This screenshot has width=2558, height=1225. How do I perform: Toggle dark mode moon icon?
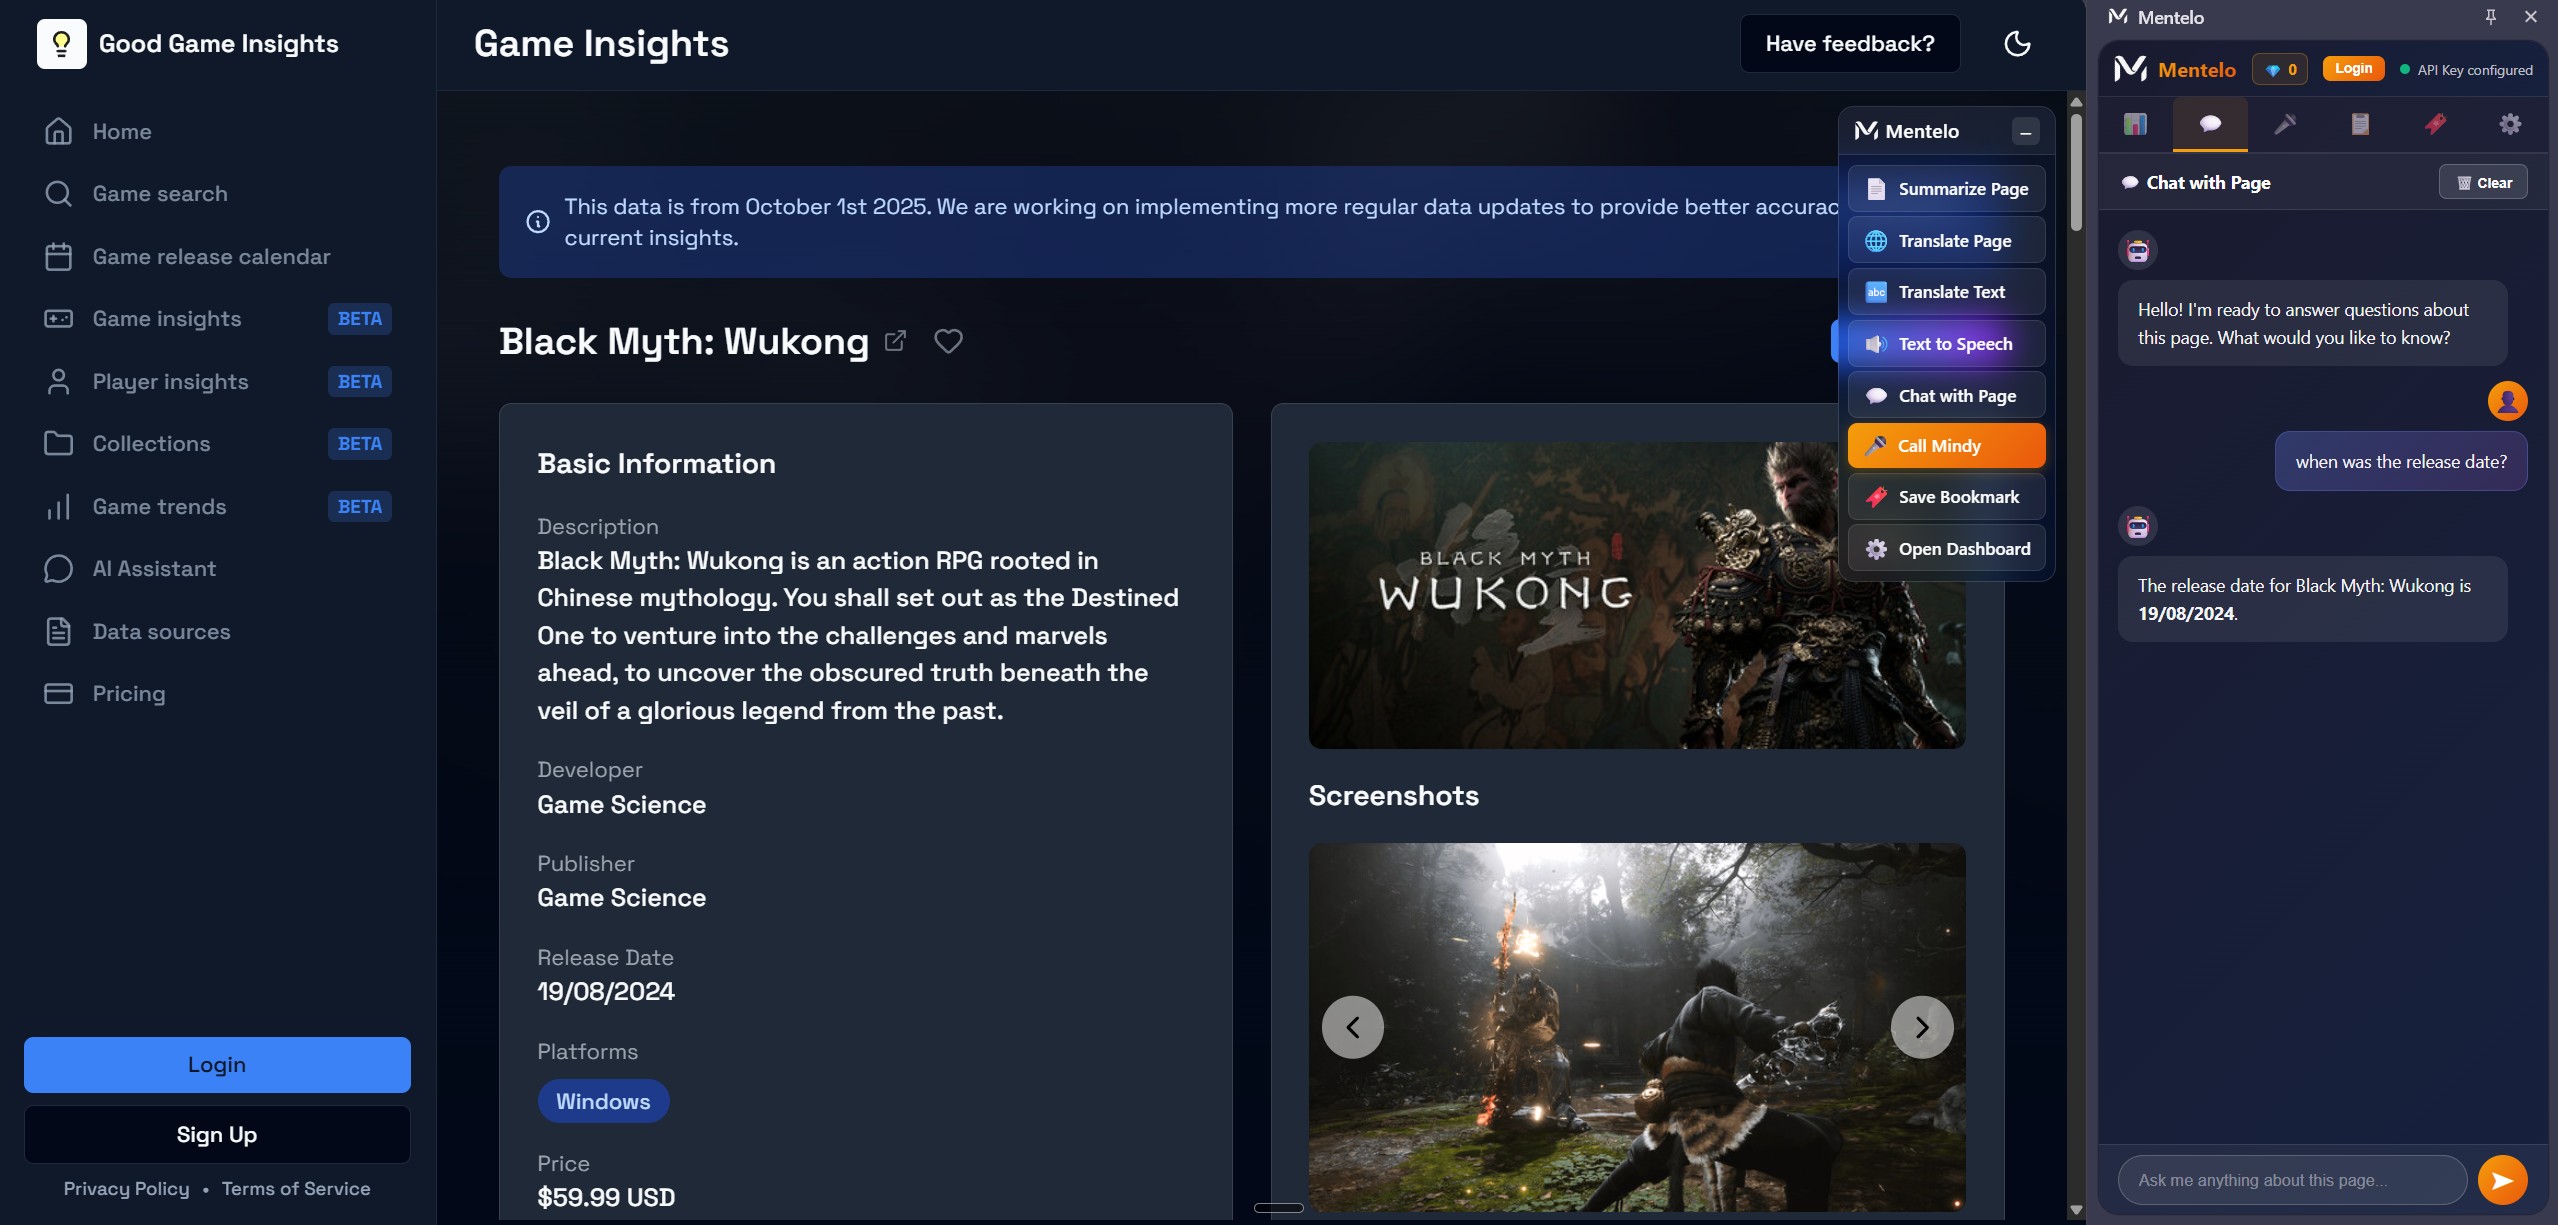[x=2017, y=43]
